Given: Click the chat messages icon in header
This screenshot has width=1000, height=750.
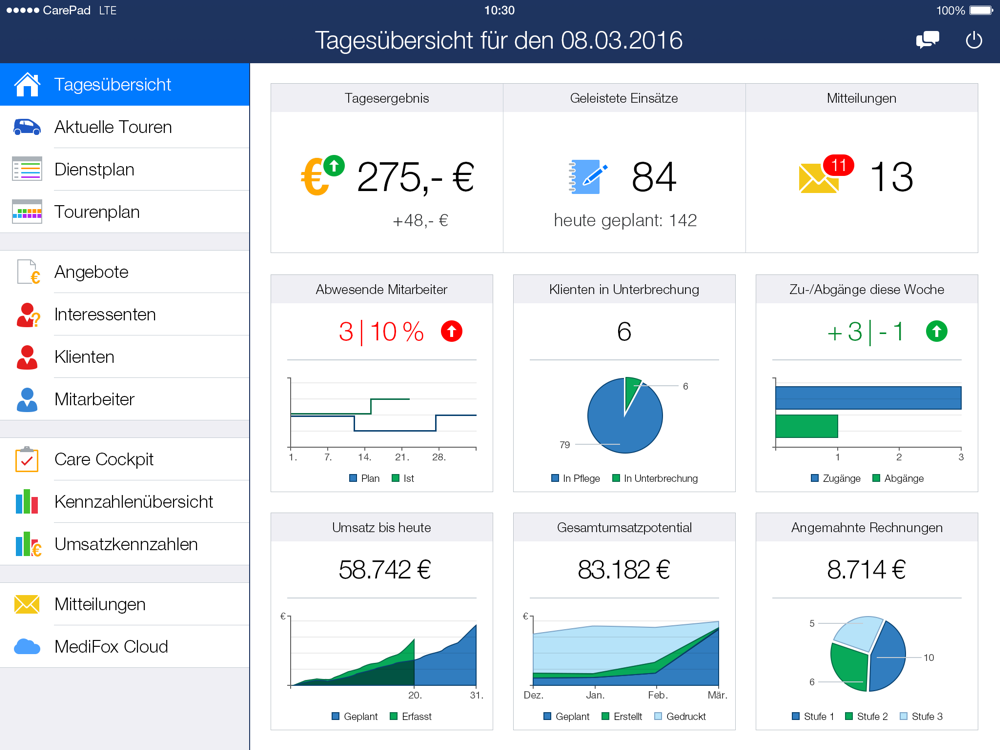Looking at the screenshot, I should [x=927, y=40].
